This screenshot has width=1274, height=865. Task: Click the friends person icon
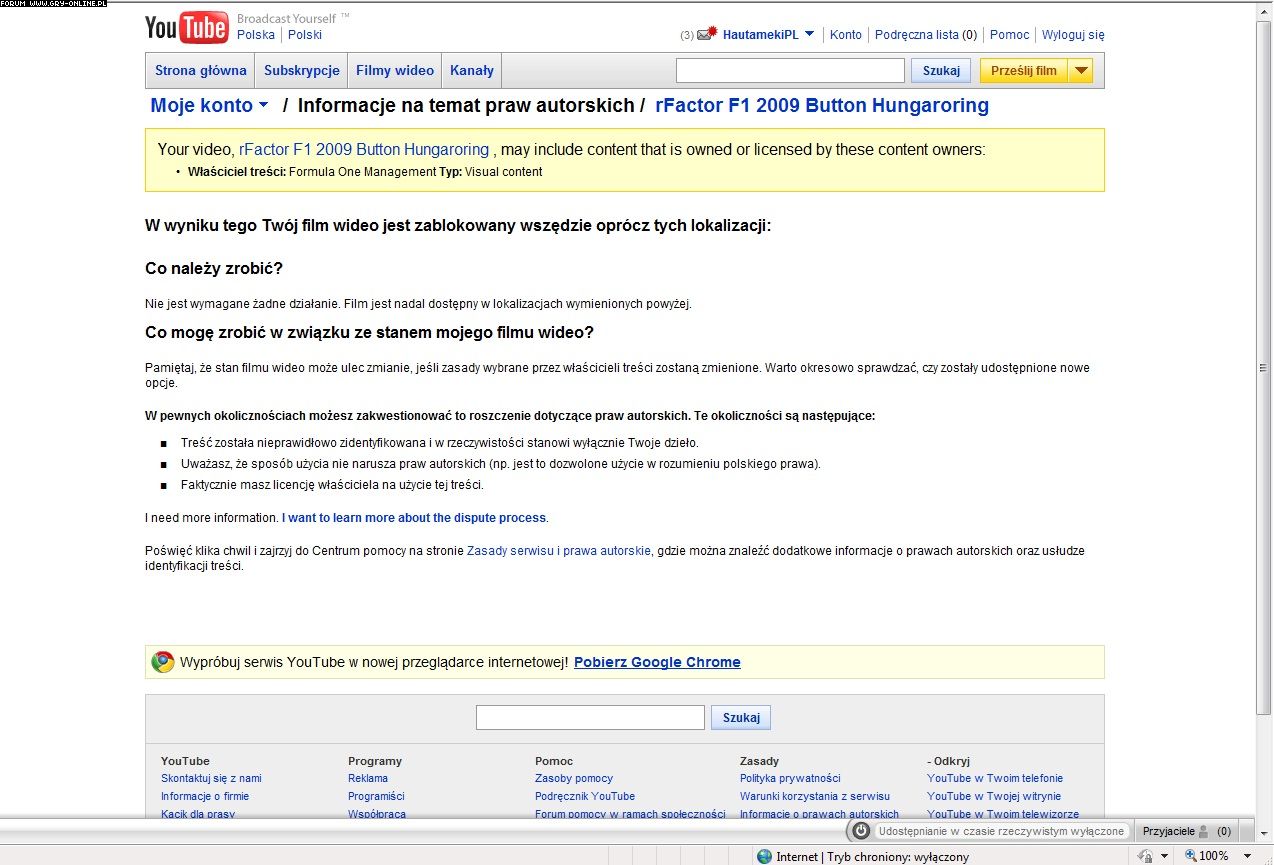click(1203, 832)
